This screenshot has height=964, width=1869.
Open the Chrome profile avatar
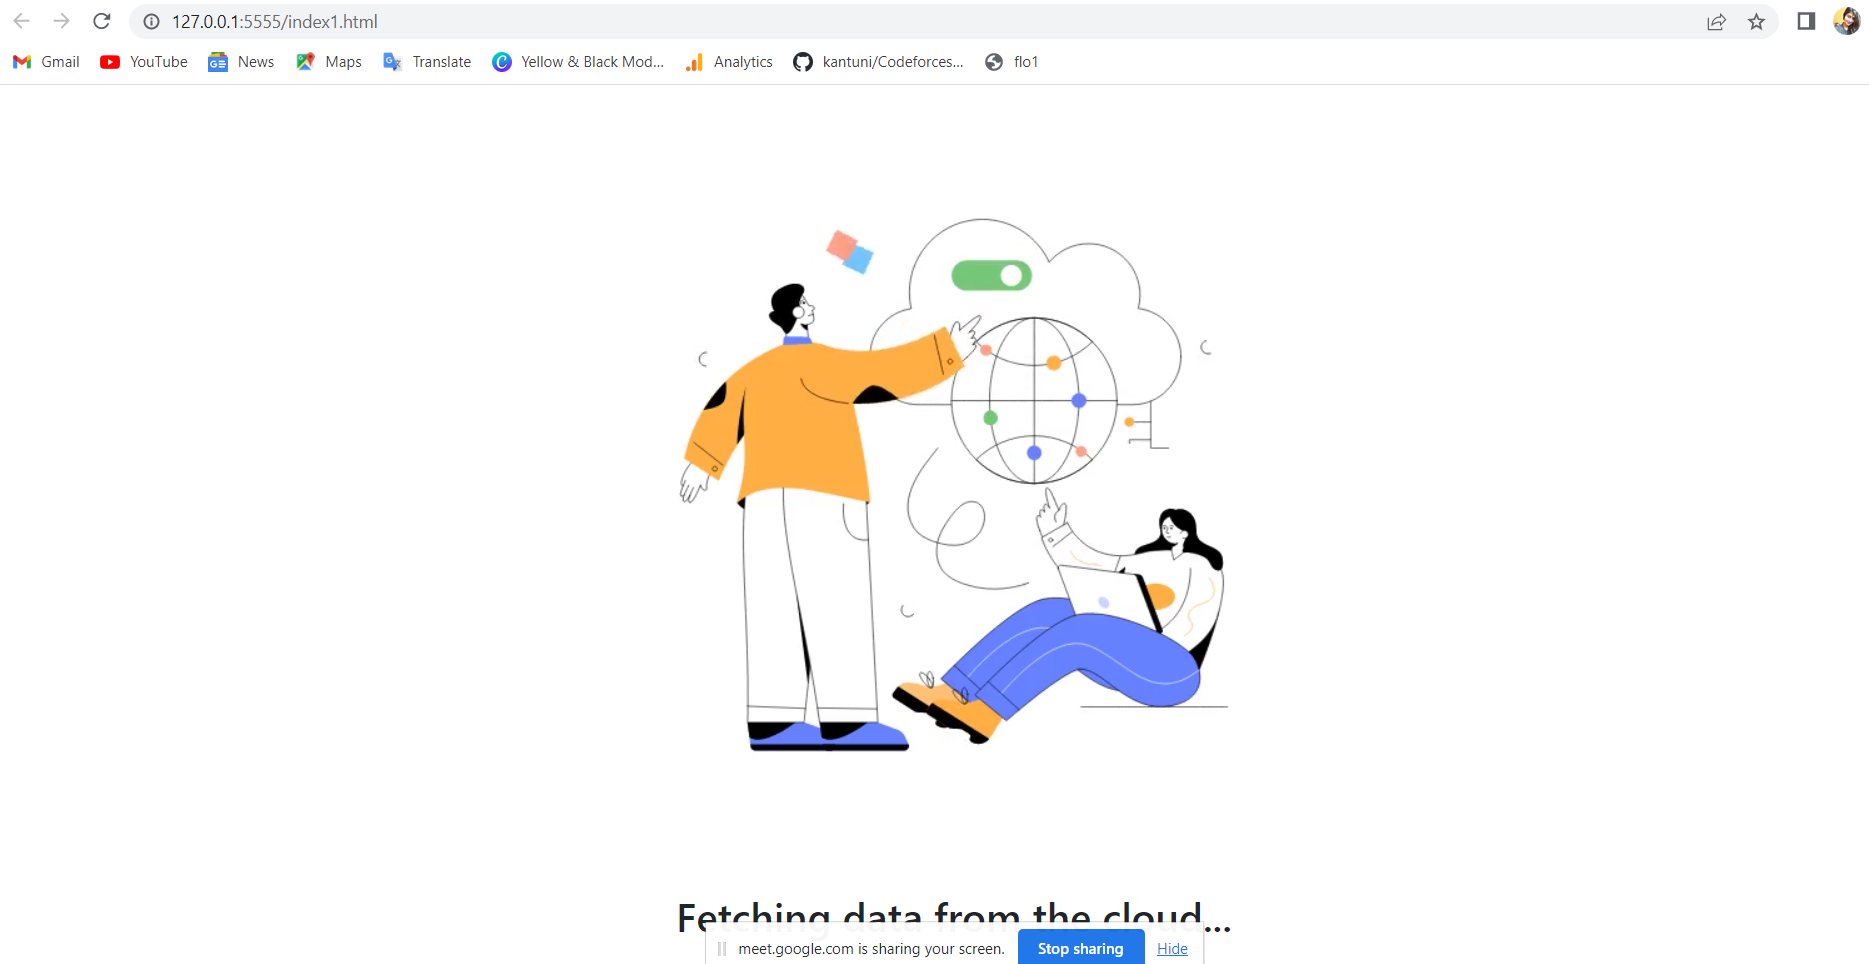click(x=1846, y=21)
